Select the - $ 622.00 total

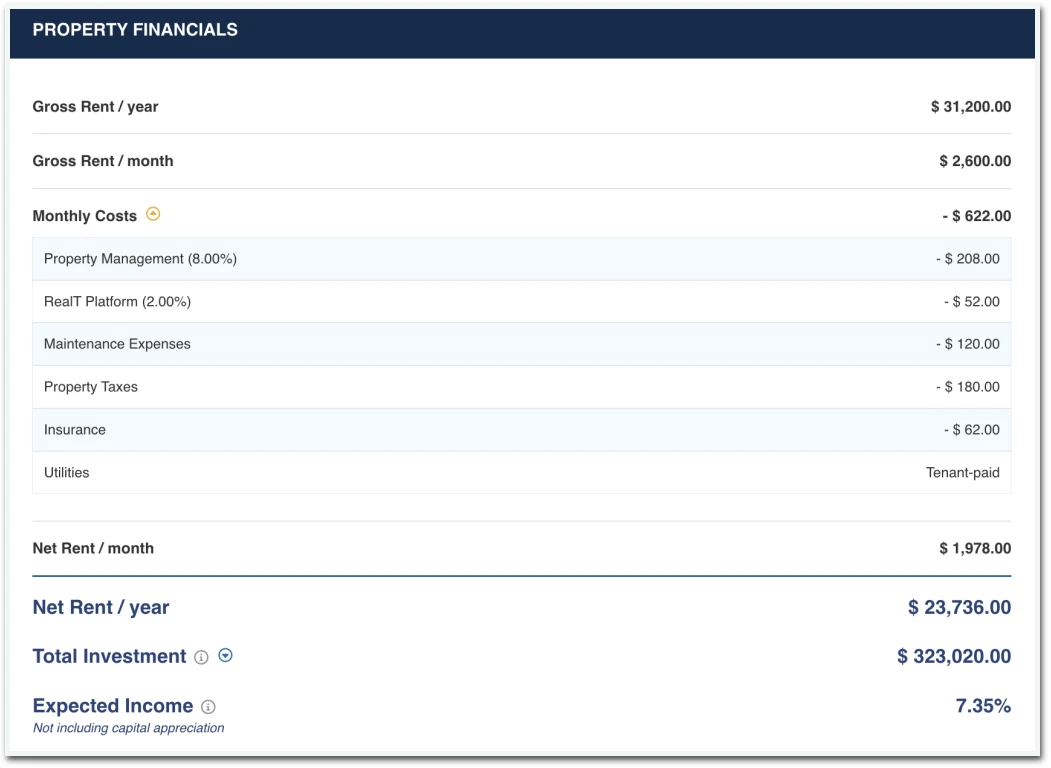977,216
